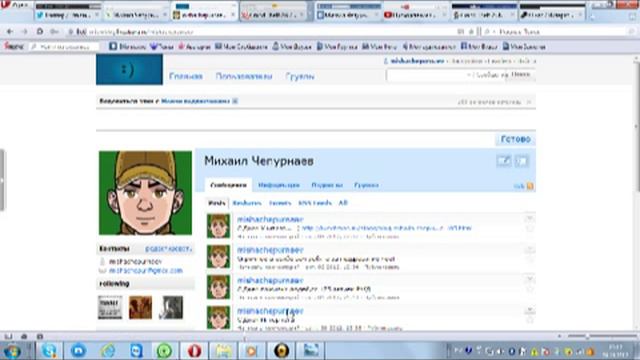640x360 pixels.
Task: Click the редактировать link next to Контакты
Action: 168,249
